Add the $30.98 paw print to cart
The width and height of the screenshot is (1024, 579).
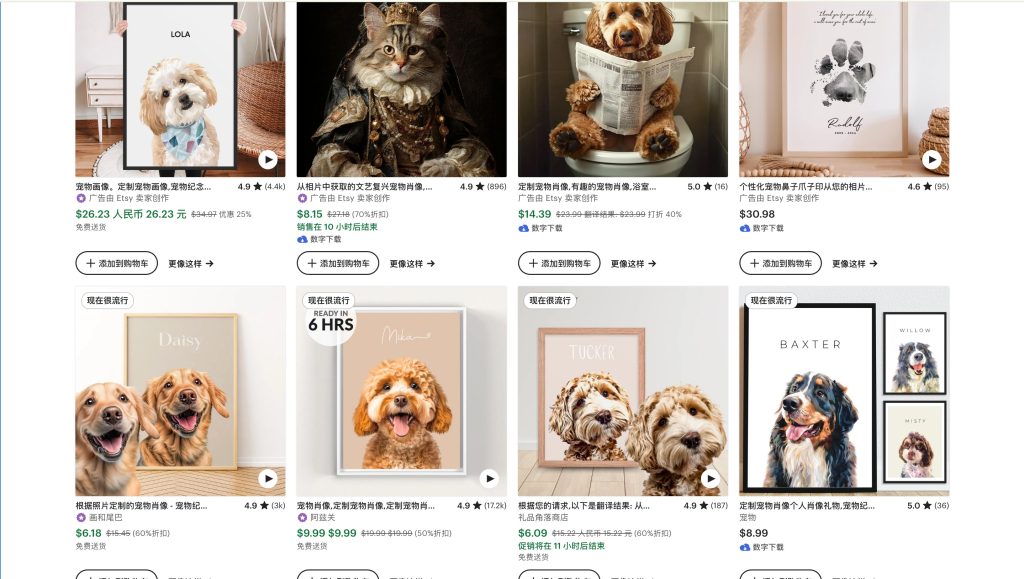780,264
